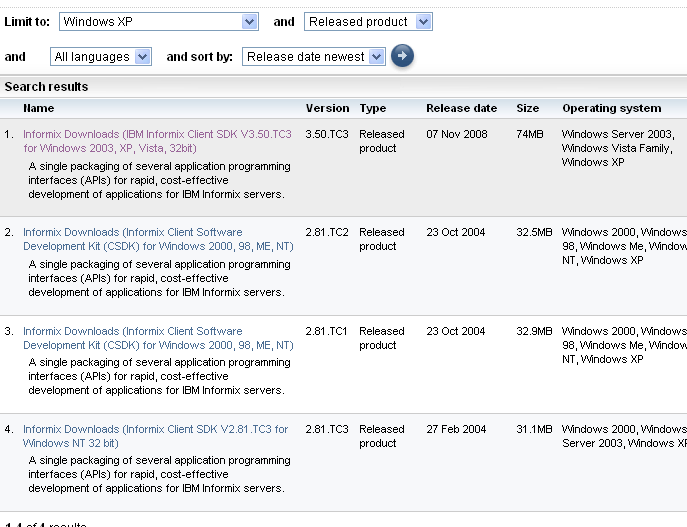
Task: Click the blue arrow submit button
Action: click(402, 56)
